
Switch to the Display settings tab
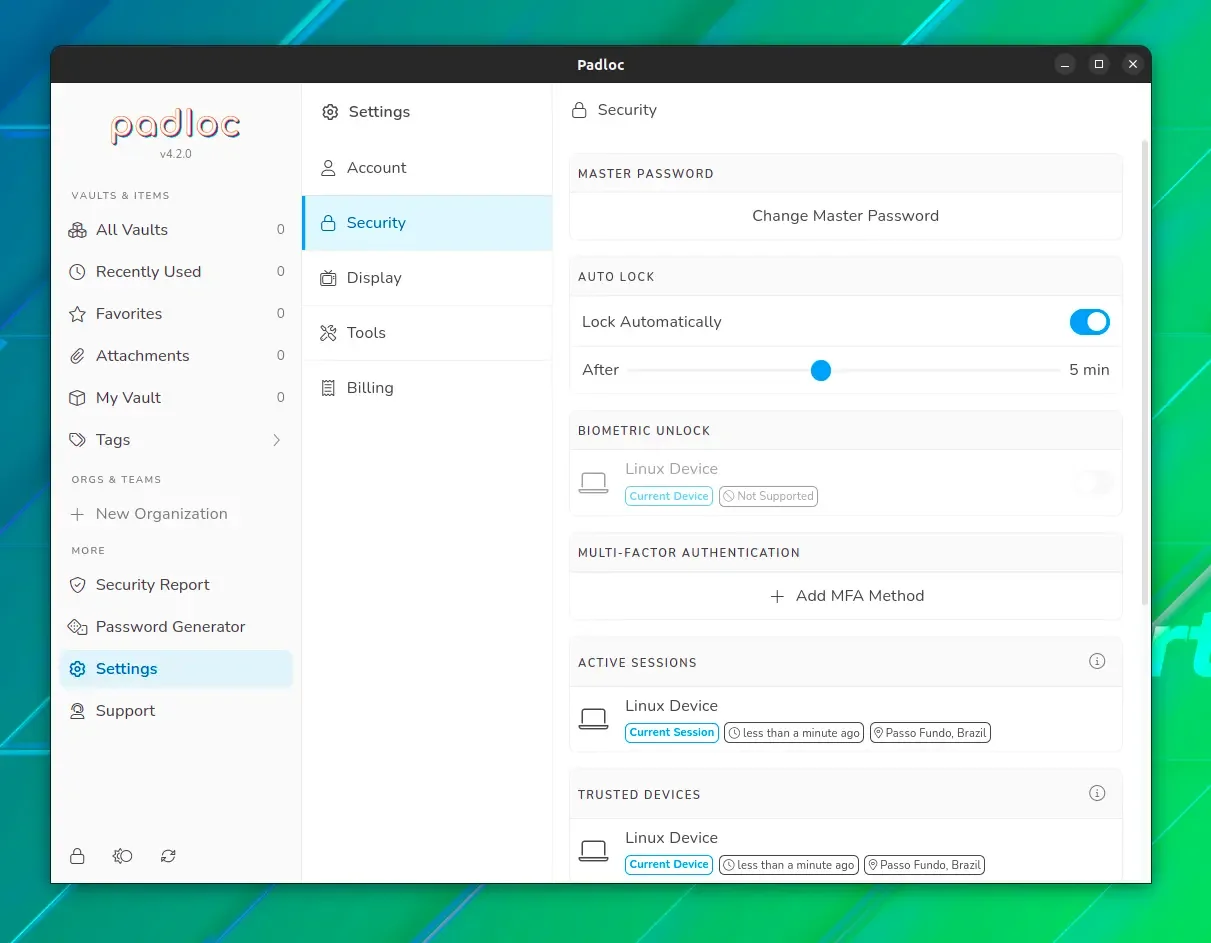(x=427, y=278)
